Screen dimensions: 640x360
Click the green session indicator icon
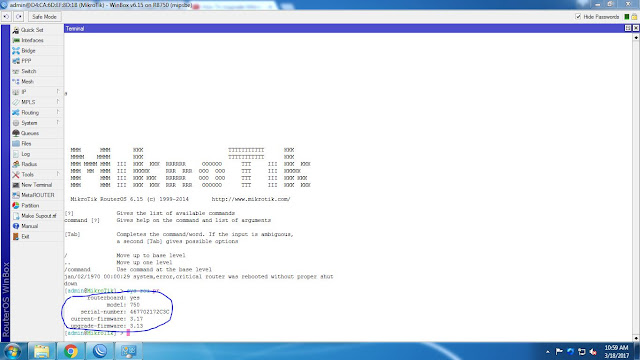(627, 17)
